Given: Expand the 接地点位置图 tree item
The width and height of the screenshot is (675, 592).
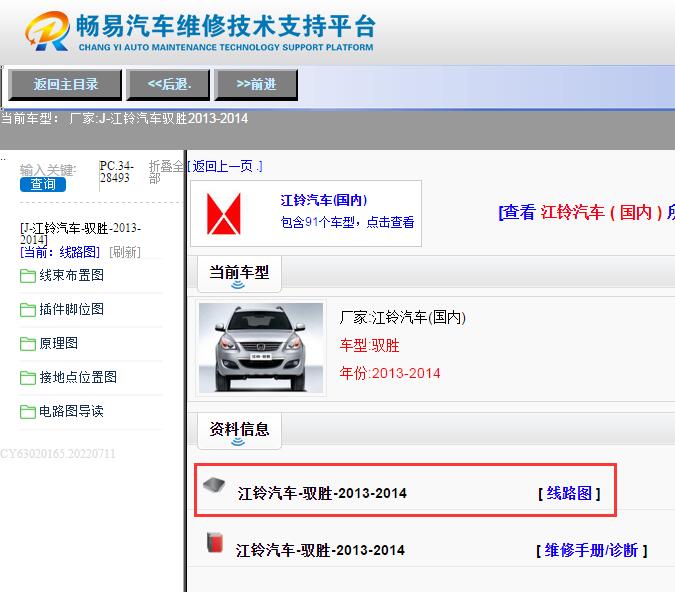Looking at the screenshot, I should (78, 377).
